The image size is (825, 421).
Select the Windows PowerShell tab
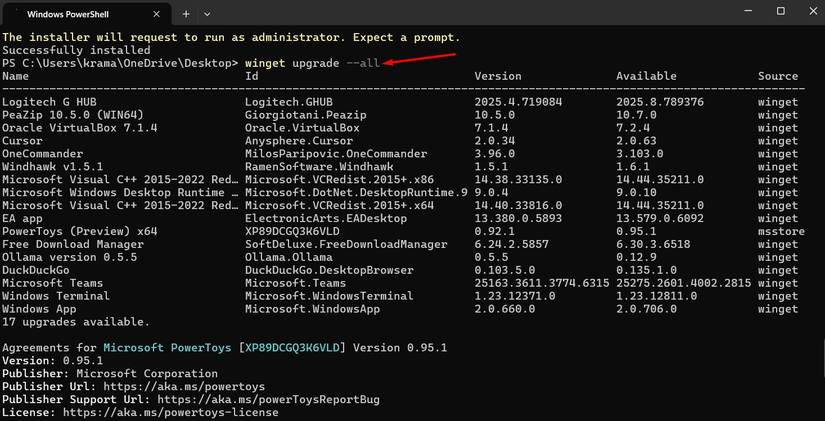pos(73,14)
